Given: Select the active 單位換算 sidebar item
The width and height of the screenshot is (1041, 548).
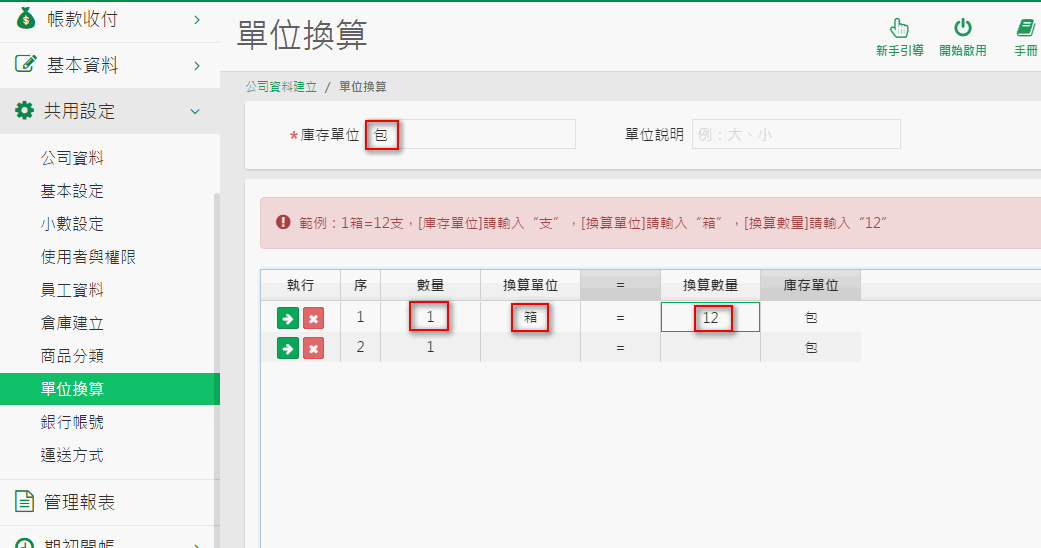Looking at the screenshot, I should (110, 389).
